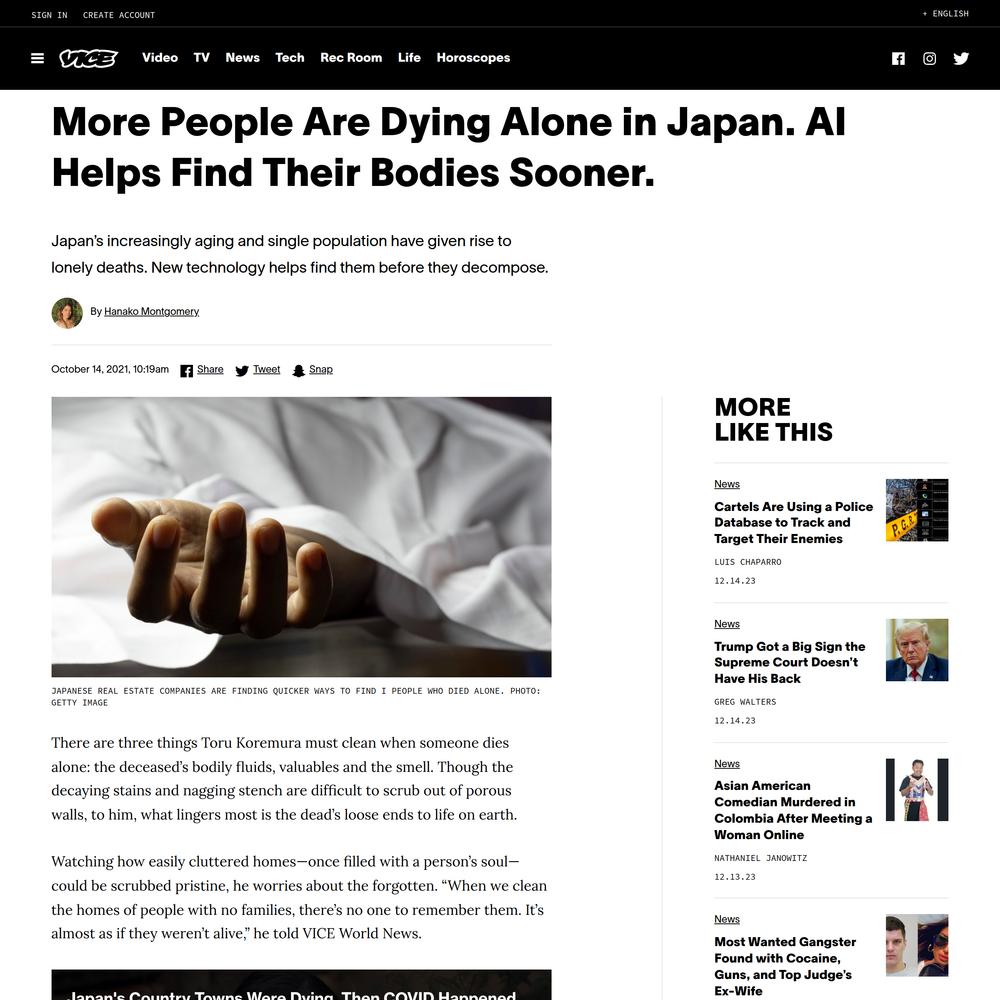Open VICE's Instagram icon in header
The width and height of the screenshot is (1000, 1000).
tap(929, 59)
